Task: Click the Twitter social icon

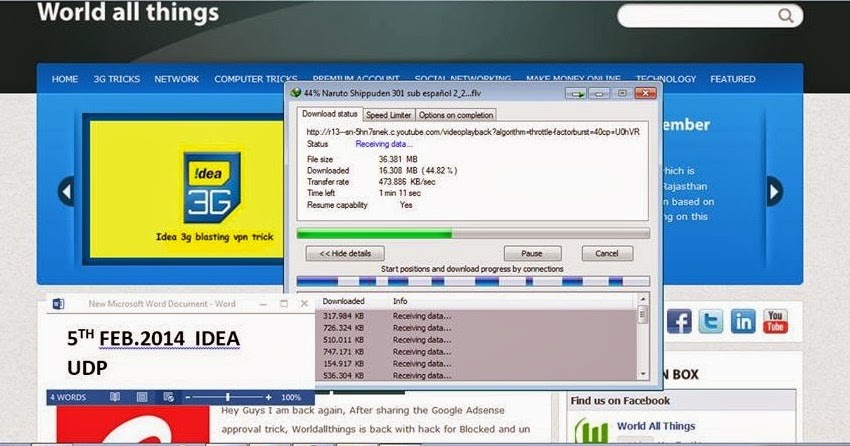Action: 711,321
